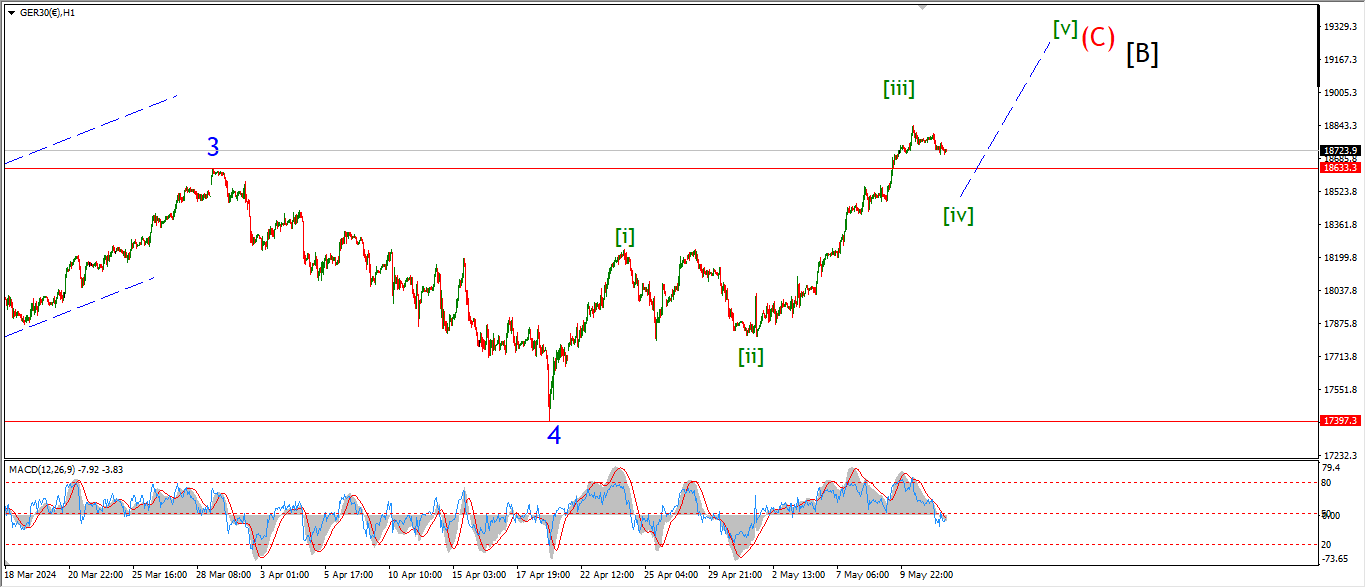Select the blue wave 3 label

(x=213, y=147)
